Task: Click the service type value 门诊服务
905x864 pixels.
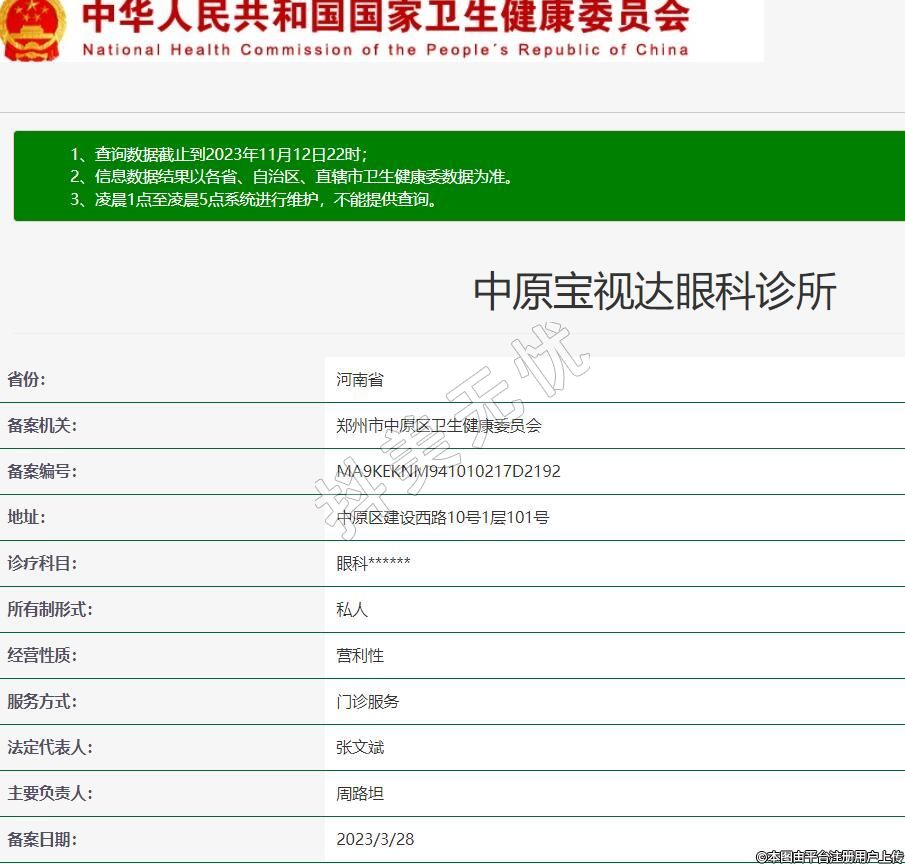Action: point(367,702)
